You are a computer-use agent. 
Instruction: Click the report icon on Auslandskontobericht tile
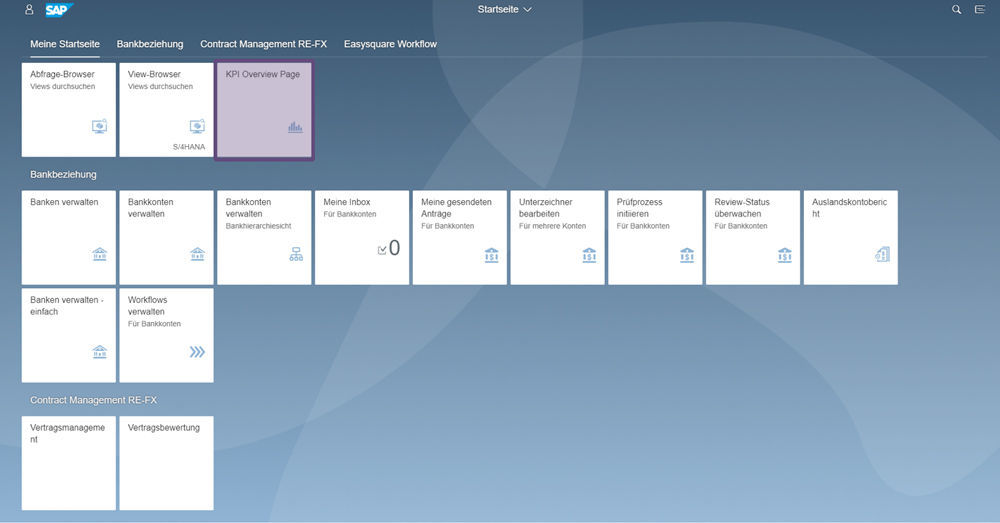click(x=883, y=254)
